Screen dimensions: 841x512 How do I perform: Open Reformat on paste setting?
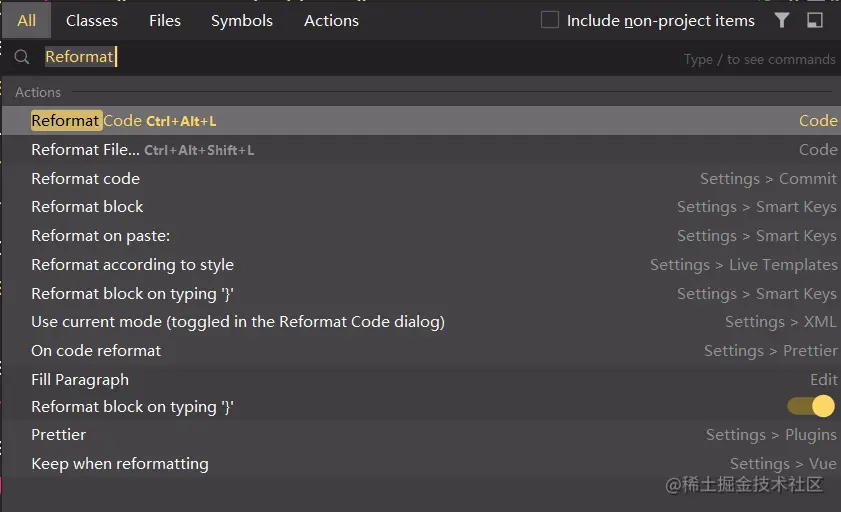(101, 236)
